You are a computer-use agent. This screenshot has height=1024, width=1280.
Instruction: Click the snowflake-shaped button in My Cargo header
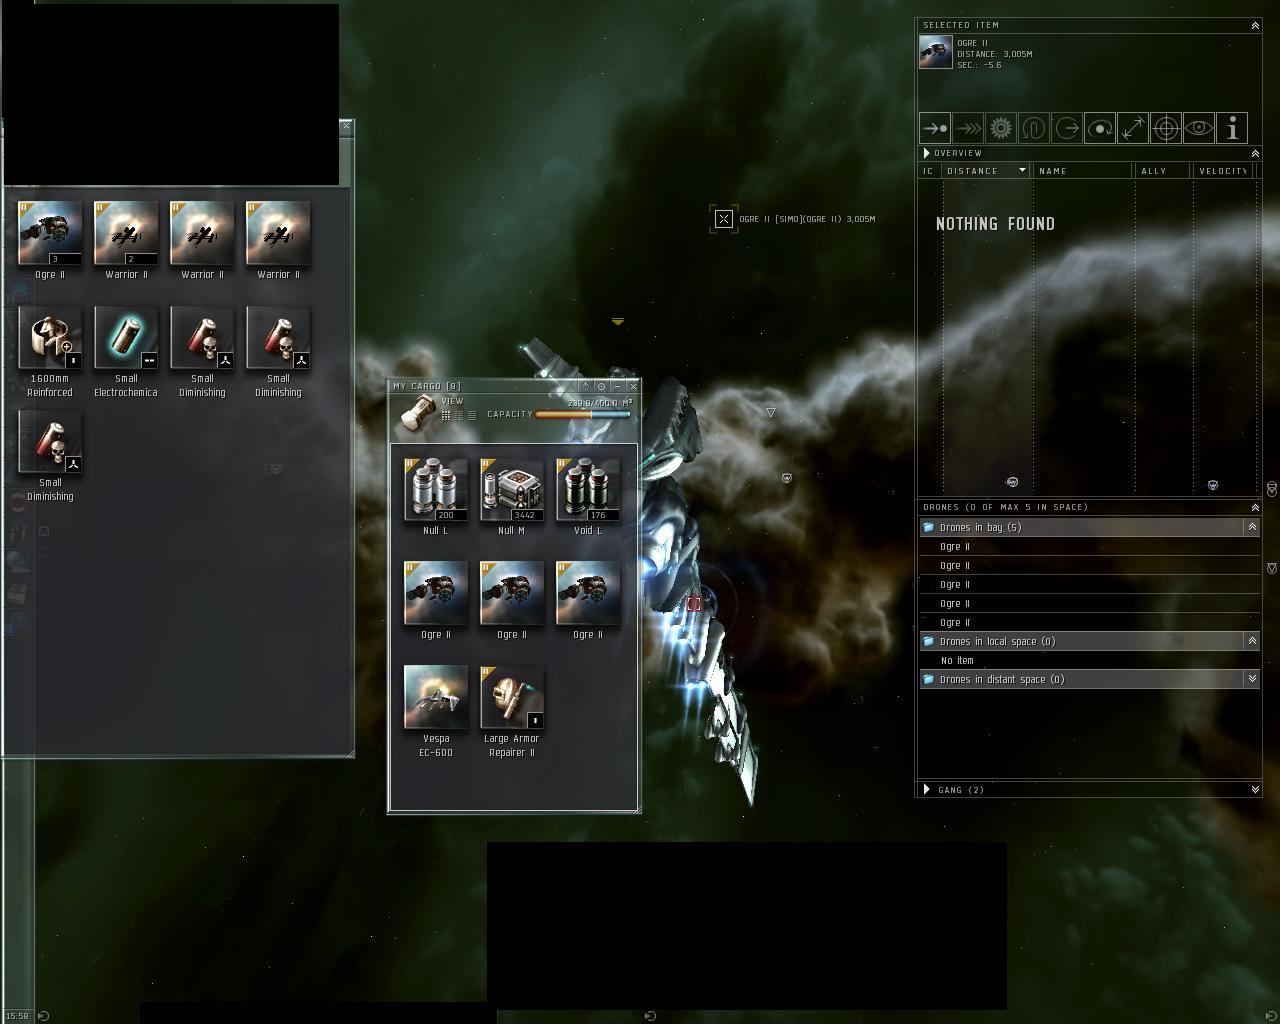tap(585, 386)
